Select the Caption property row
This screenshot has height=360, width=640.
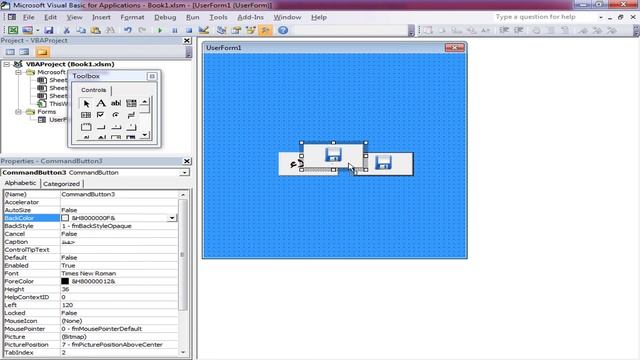coord(91,242)
